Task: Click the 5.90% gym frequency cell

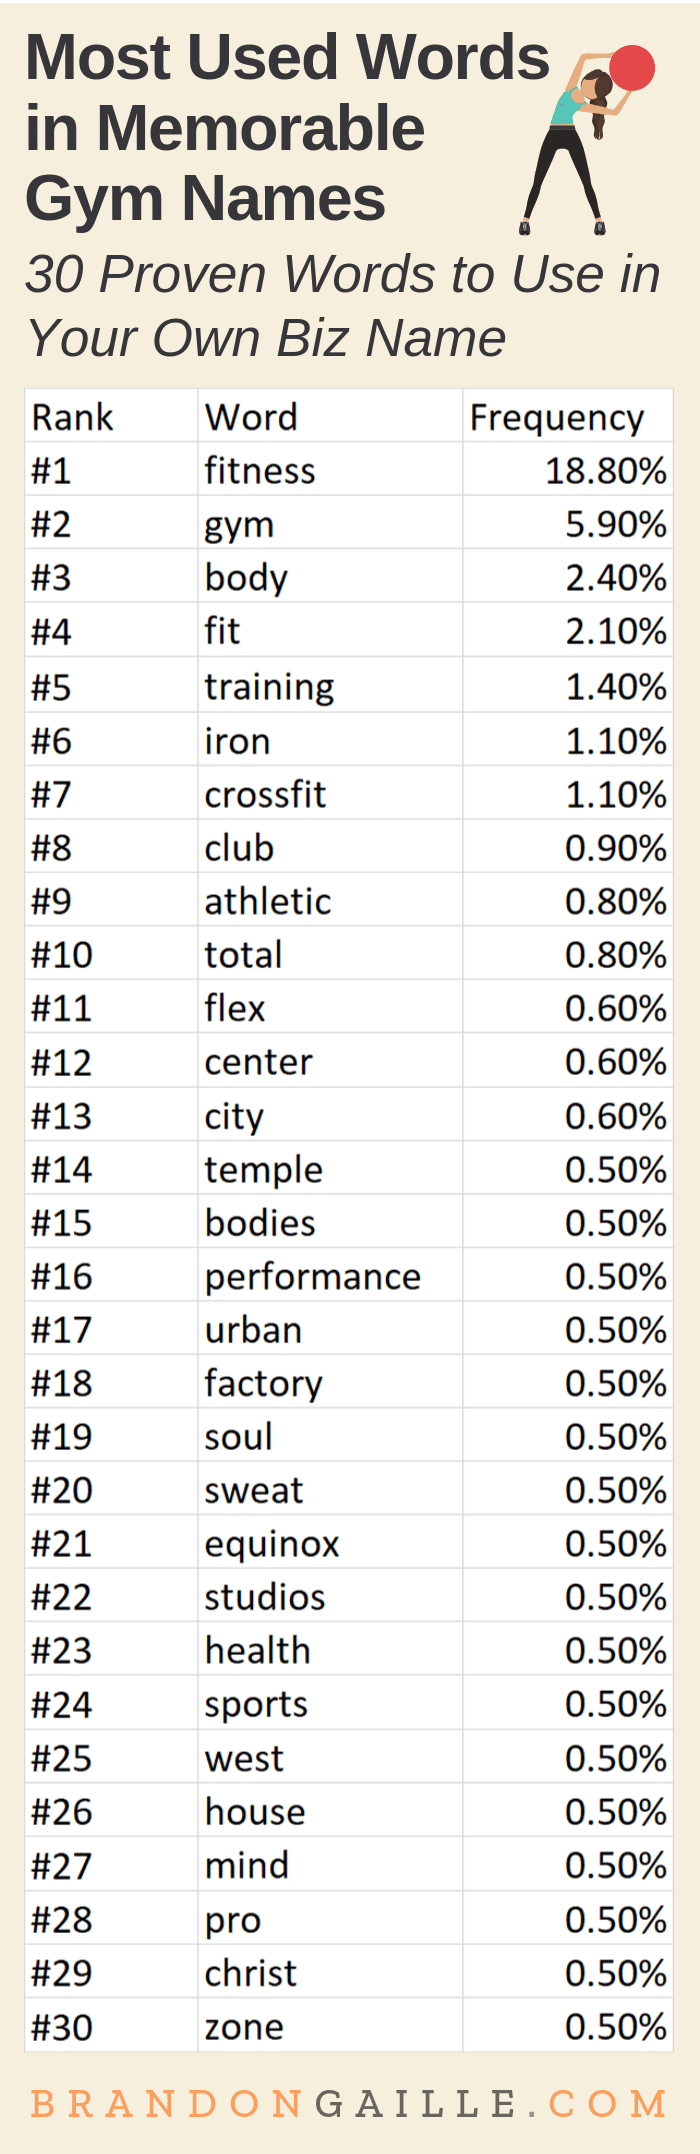Action: 616,524
